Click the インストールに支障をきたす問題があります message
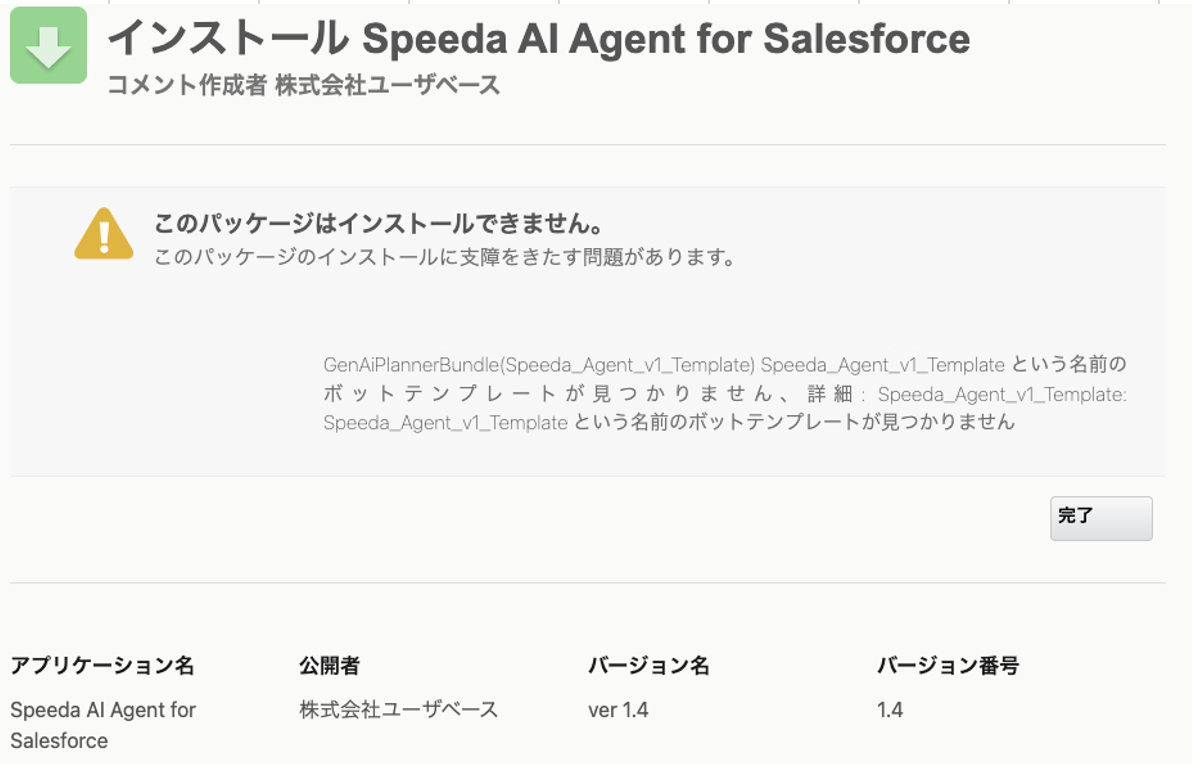Image resolution: width=1192 pixels, height=764 pixels. click(445, 257)
